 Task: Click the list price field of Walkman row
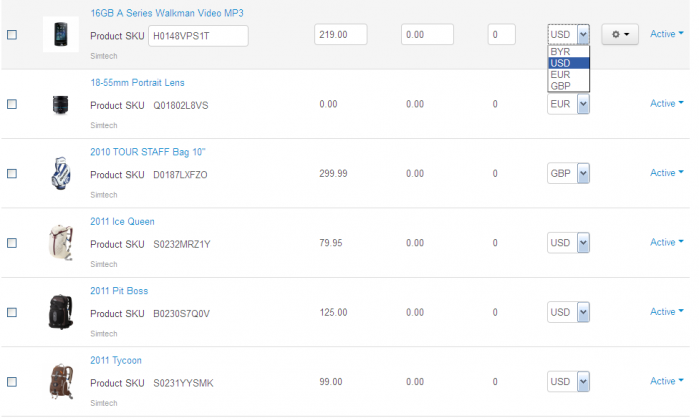(x=427, y=34)
